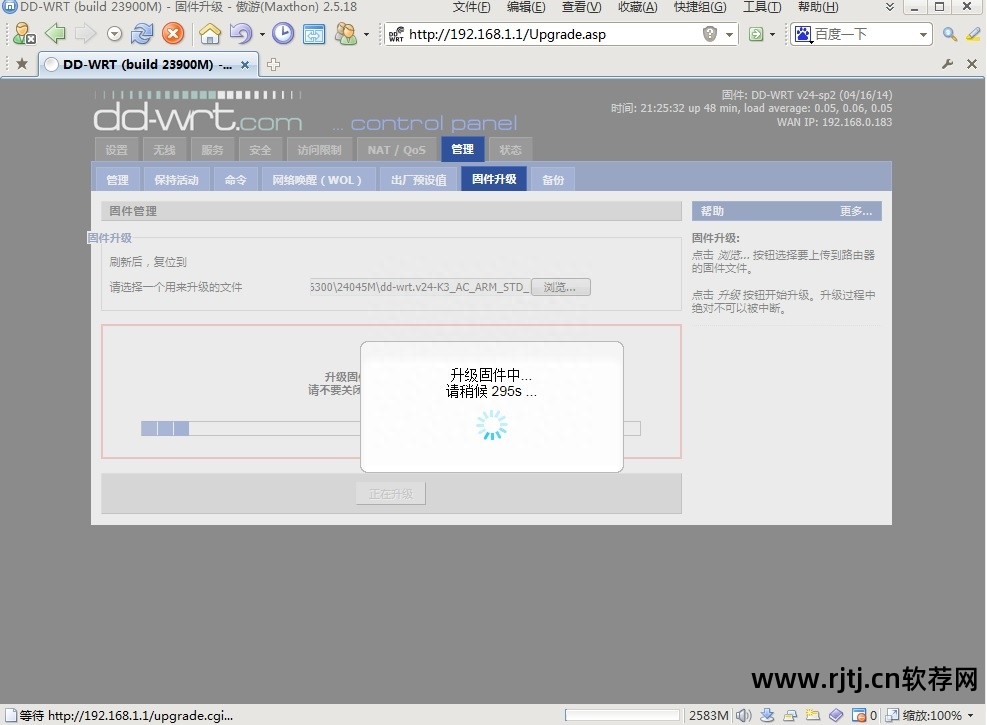Click the Forward navigation arrow
Image resolution: width=987 pixels, height=725 pixels.
[86, 33]
